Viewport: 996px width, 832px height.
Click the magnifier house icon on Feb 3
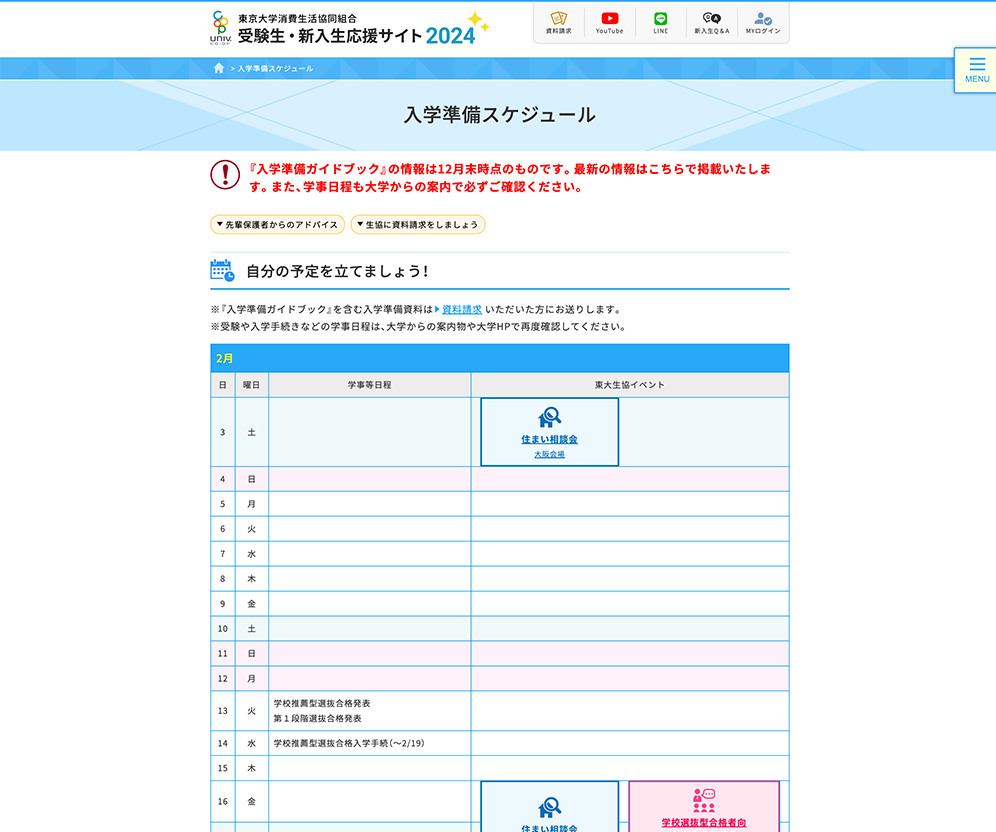(549, 417)
